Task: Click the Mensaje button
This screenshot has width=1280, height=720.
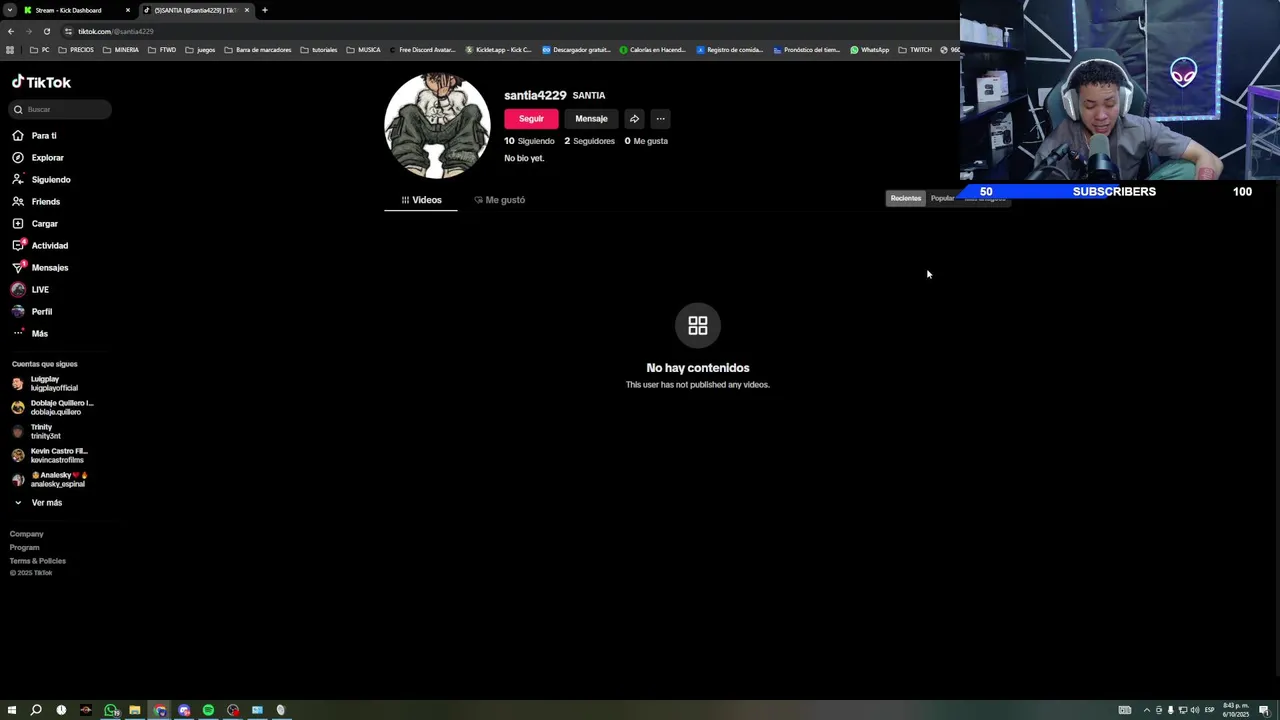Action: 591,119
